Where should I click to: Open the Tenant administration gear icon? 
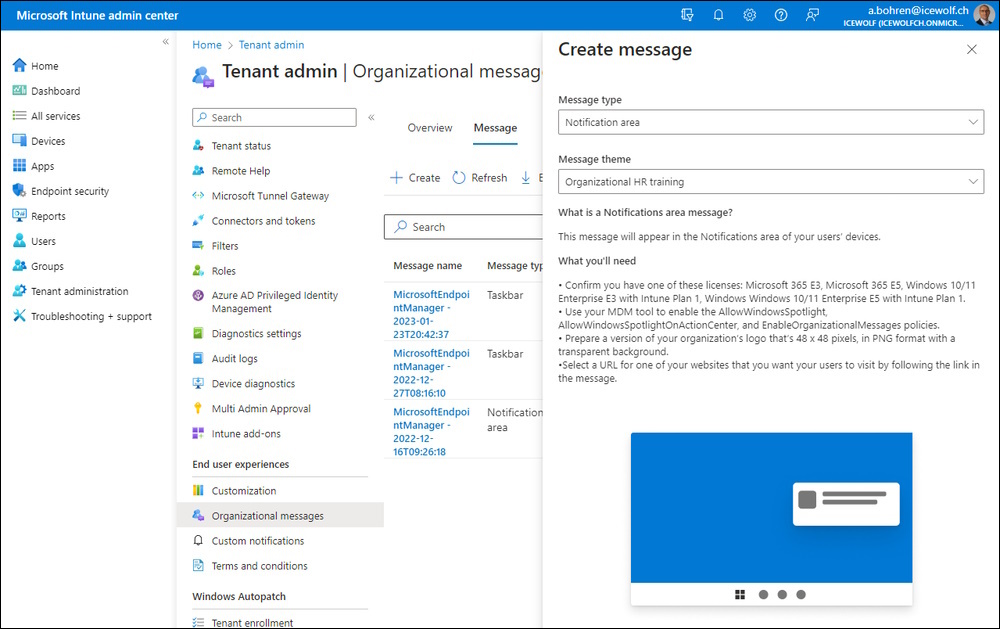[19, 290]
